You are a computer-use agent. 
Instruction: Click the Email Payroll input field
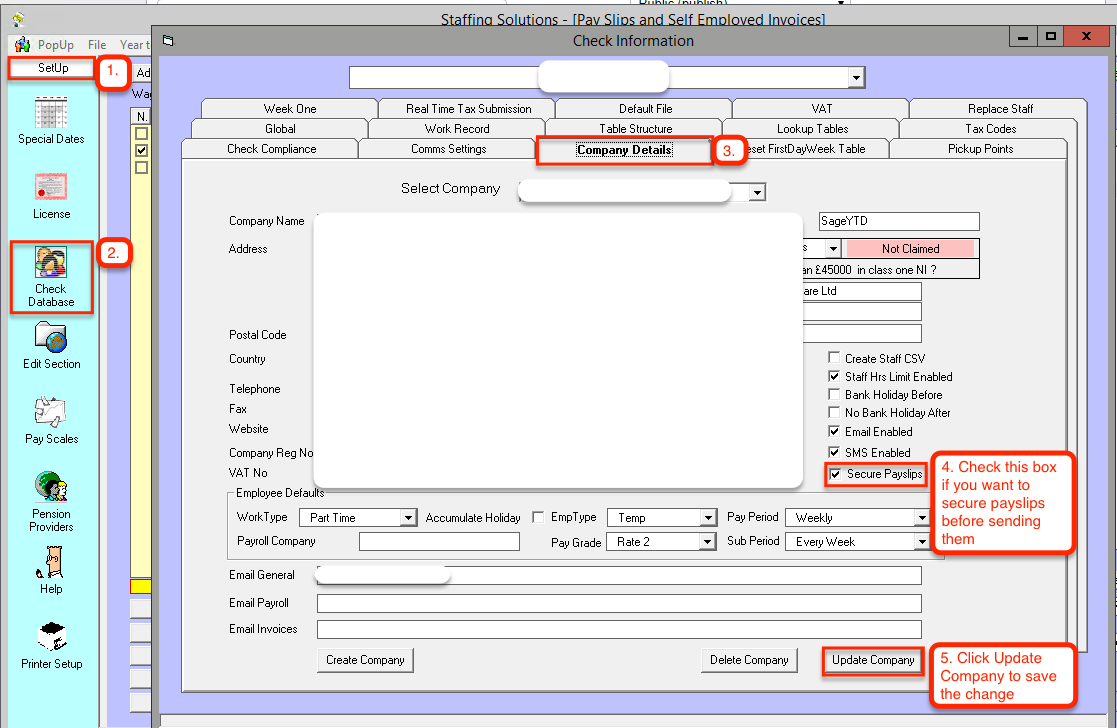click(619, 603)
